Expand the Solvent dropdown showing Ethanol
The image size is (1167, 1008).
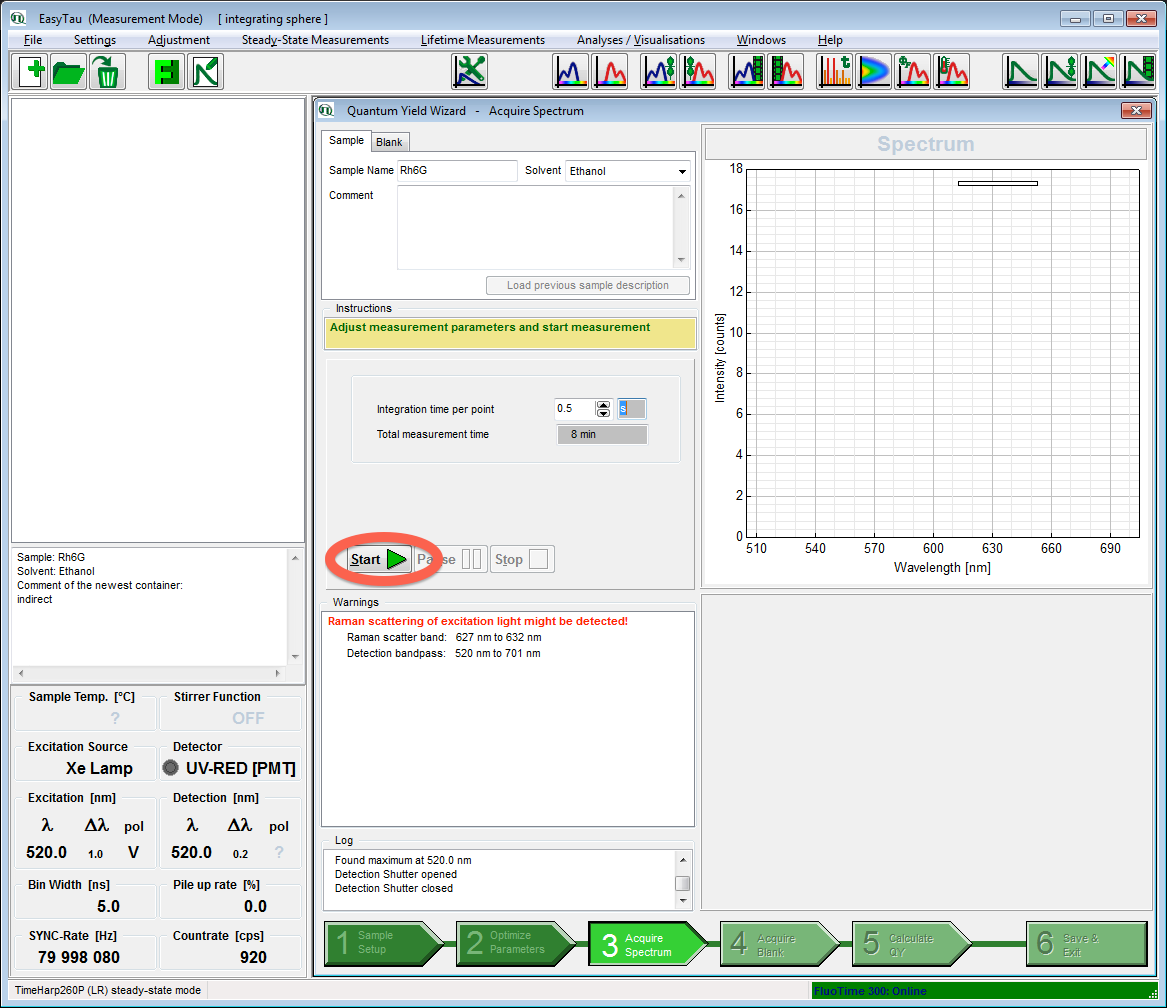click(x=682, y=172)
